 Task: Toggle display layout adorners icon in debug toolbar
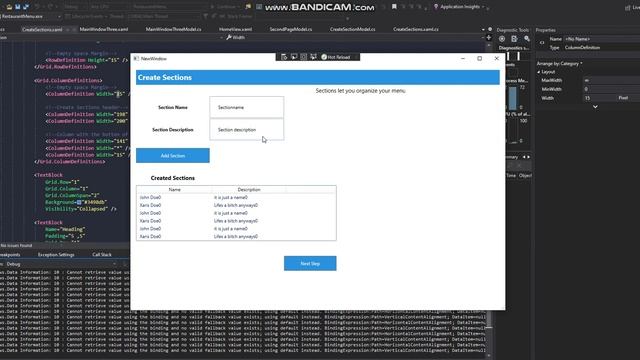(x=303, y=57)
